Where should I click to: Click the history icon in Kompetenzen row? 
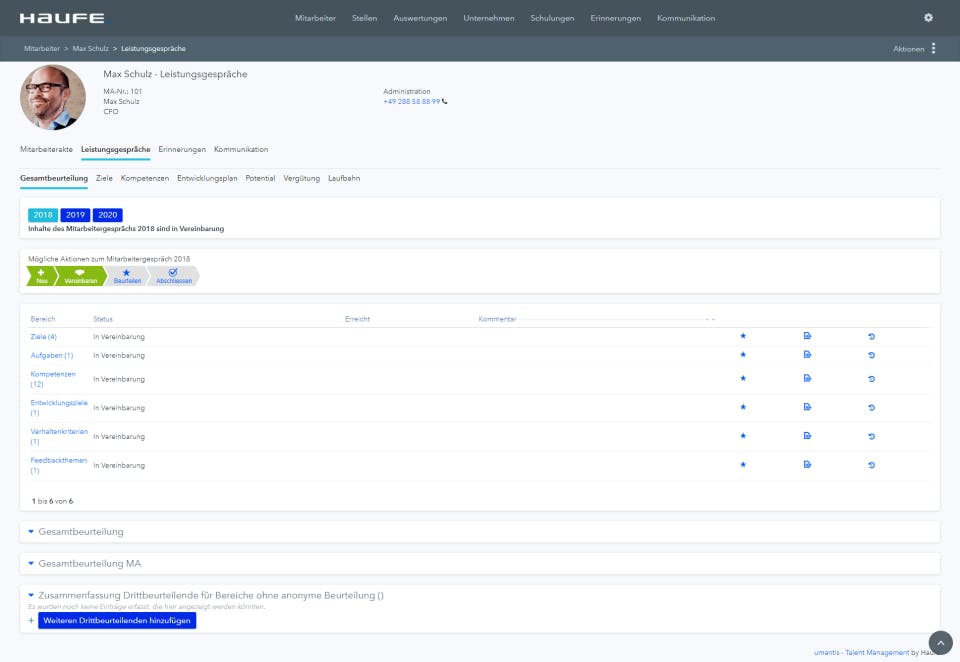tap(871, 379)
